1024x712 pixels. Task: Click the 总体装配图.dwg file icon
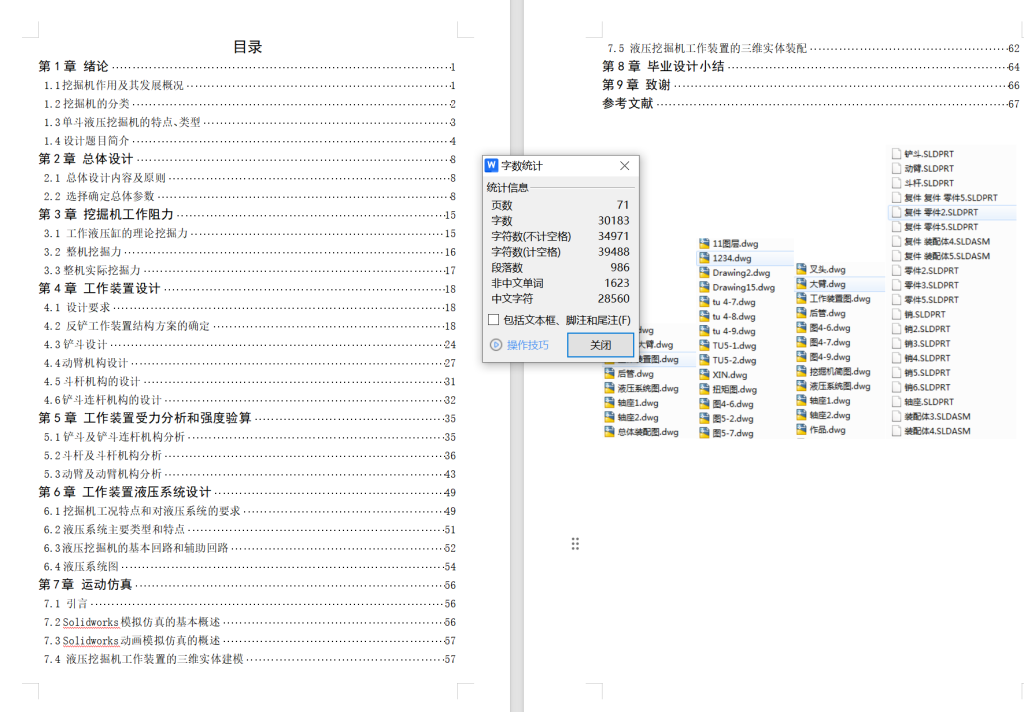pyautogui.click(x=608, y=433)
